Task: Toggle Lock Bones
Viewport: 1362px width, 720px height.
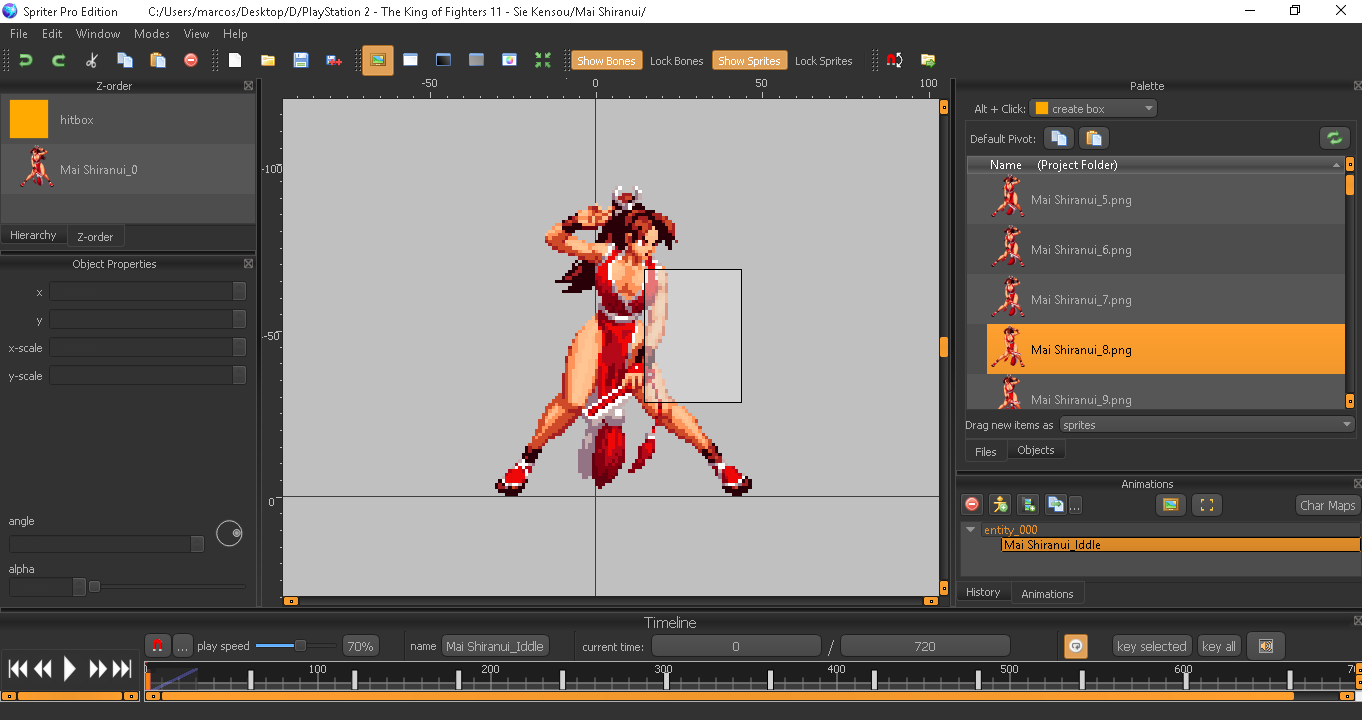Action: [x=677, y=60]
